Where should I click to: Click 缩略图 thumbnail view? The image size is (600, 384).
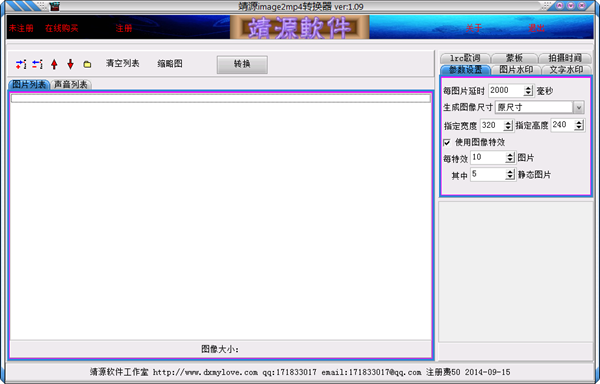170,63
